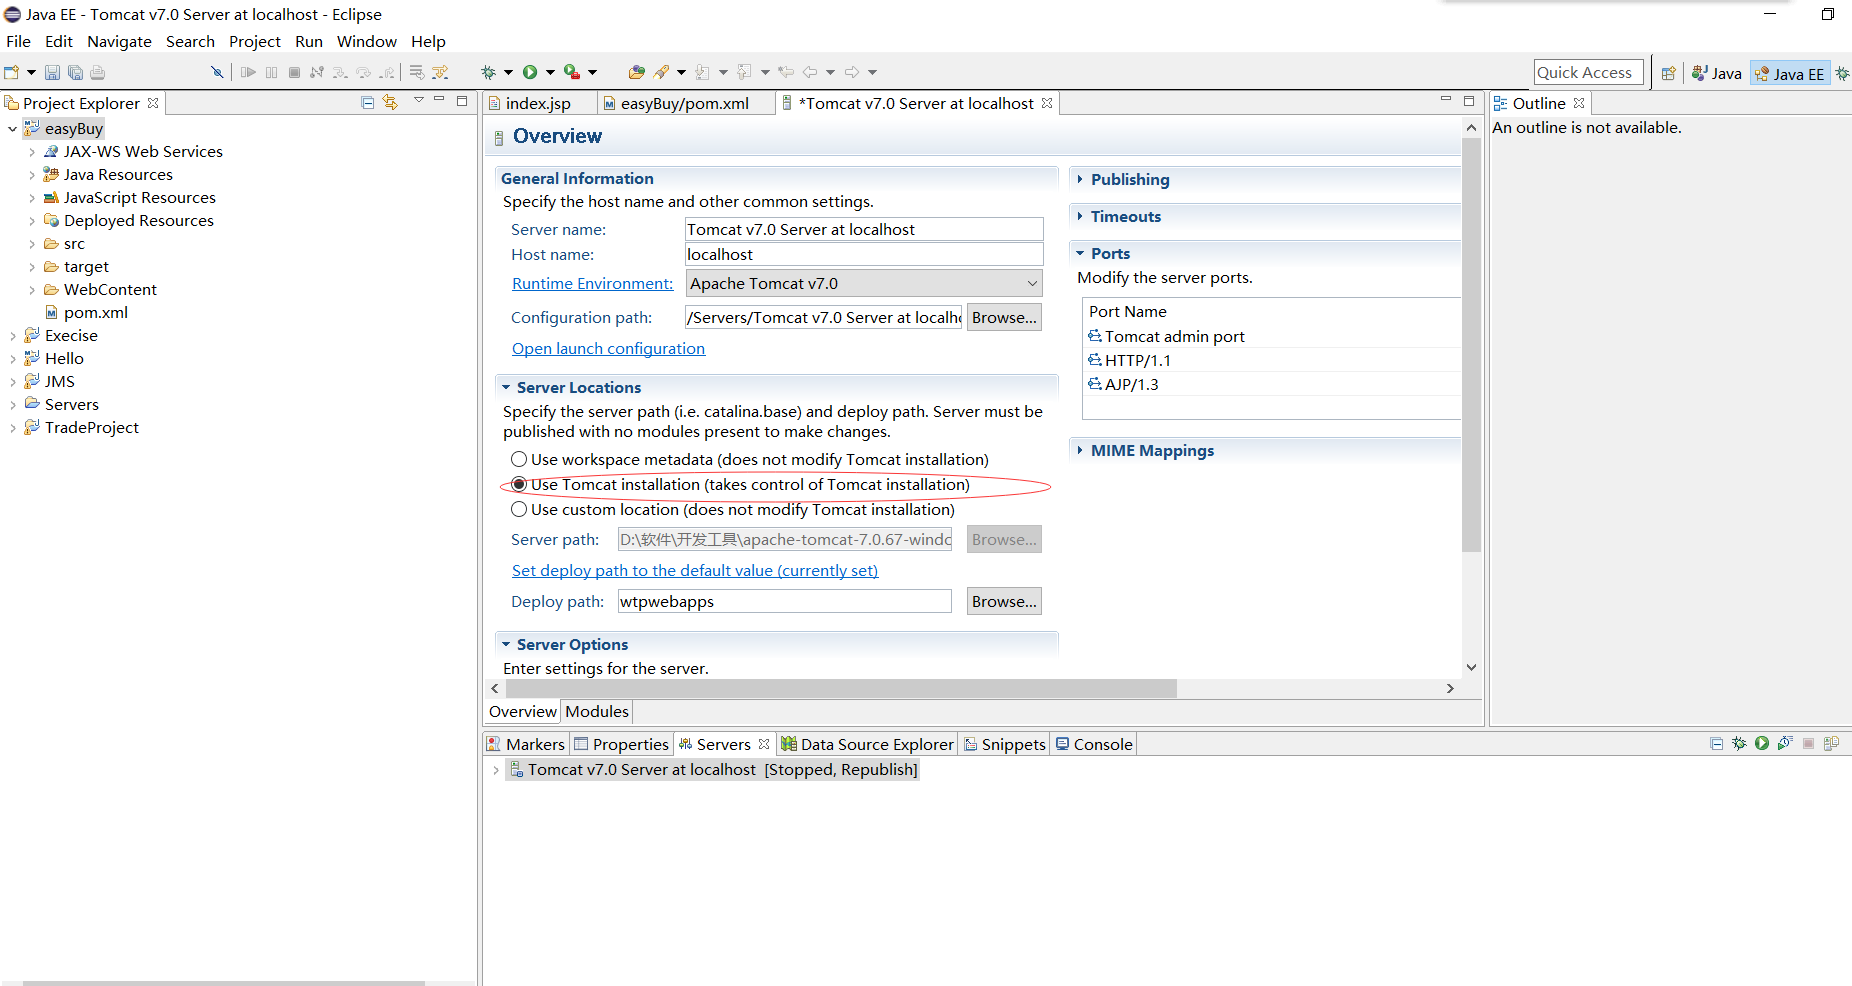Publish to the server icon in Servers view
Image resolution: width=1852 pixels, height=986 pixels.
tap(1831, 743)
